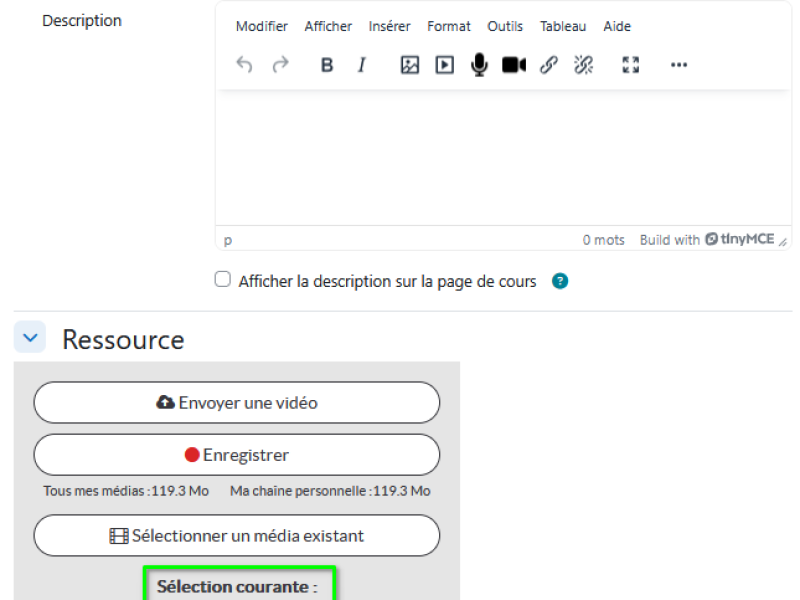Image resolution: width=800 pixels, height=600 pixels.
Task: Open the Modifier menu
Action: coord(262,26)
